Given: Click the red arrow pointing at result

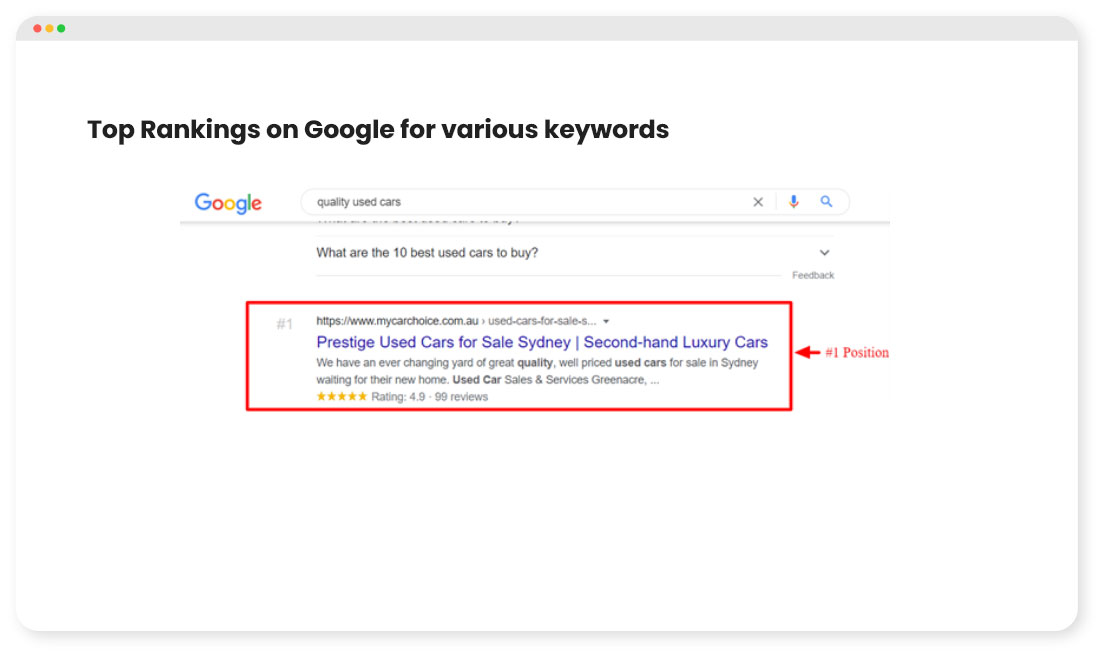Looking at the screenshot, I should (808, 352).
